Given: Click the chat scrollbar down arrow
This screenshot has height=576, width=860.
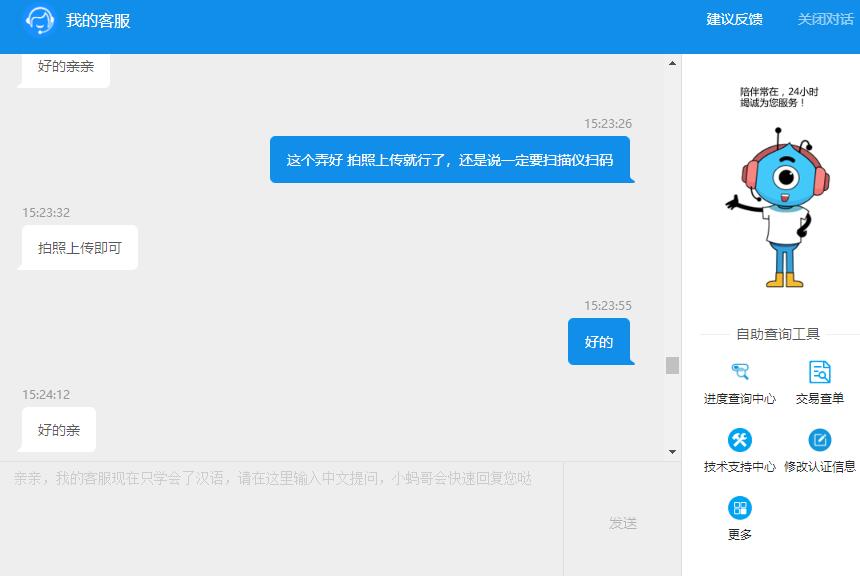Looking at the screenshot, I should pos(672,452).
